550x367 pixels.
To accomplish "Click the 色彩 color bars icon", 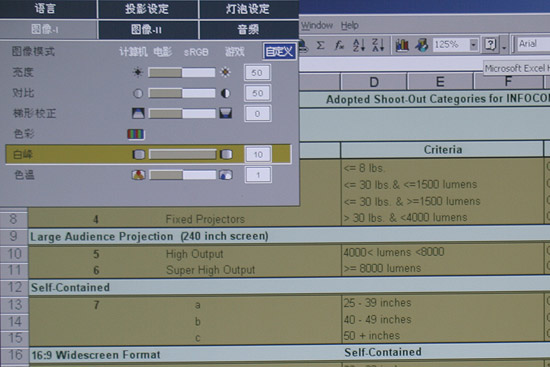I will (136, 134).
